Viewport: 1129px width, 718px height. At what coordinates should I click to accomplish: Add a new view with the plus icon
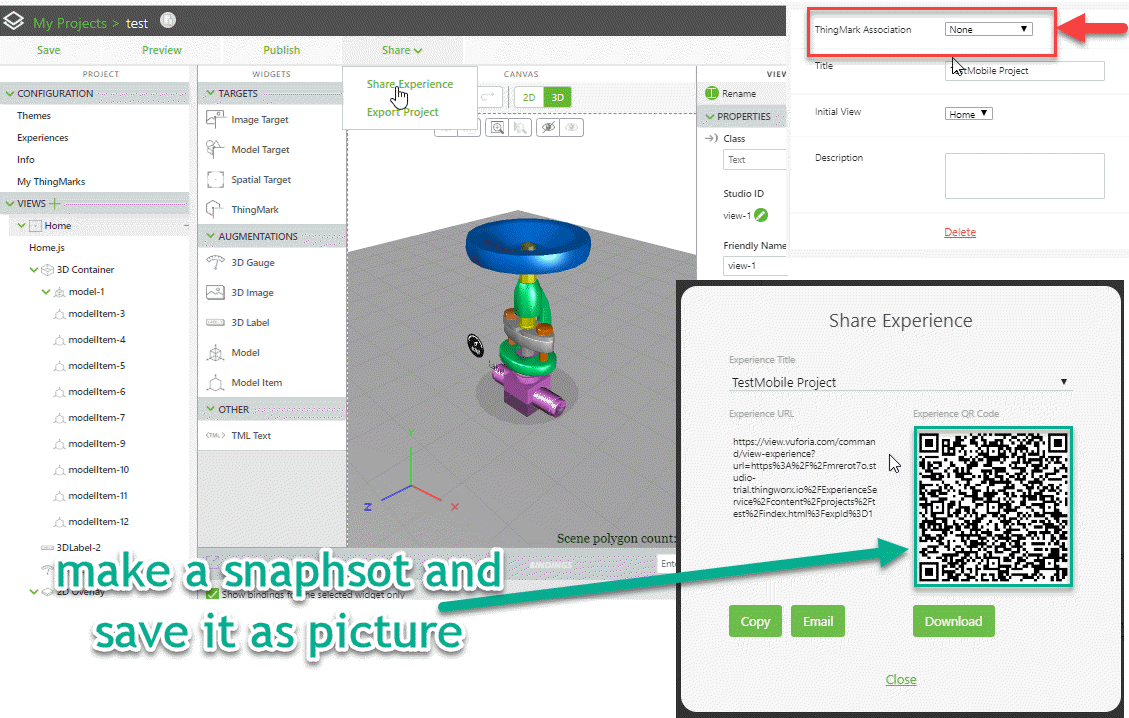54,204
